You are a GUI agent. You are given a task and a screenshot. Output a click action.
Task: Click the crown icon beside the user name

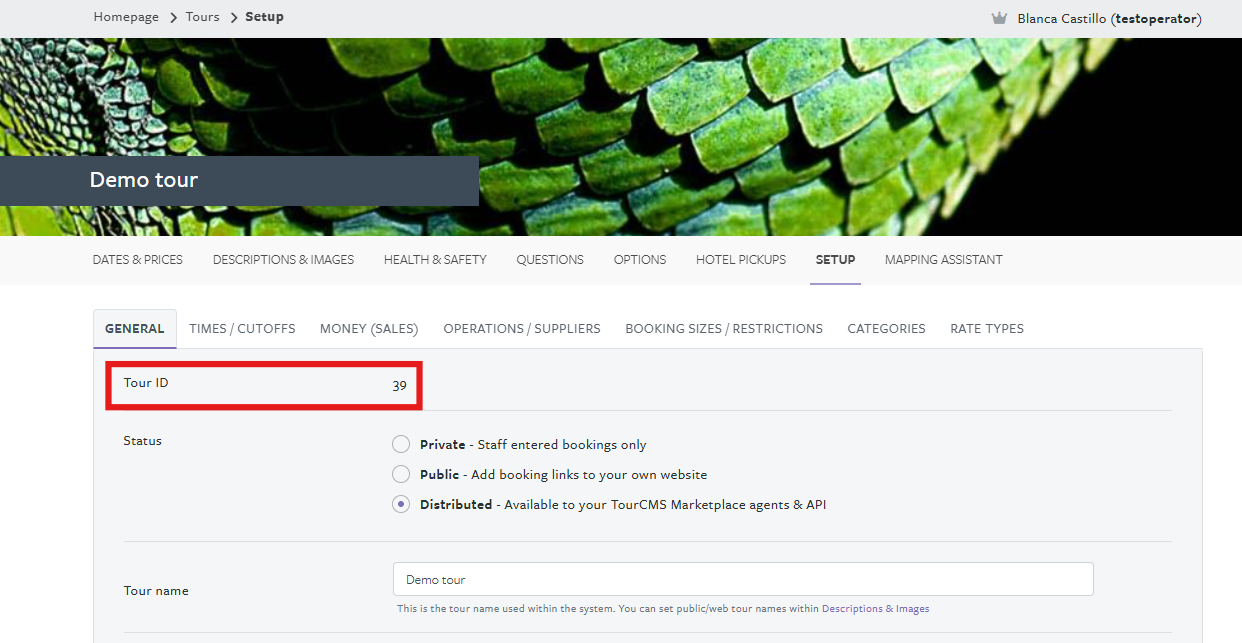[998, 18]
